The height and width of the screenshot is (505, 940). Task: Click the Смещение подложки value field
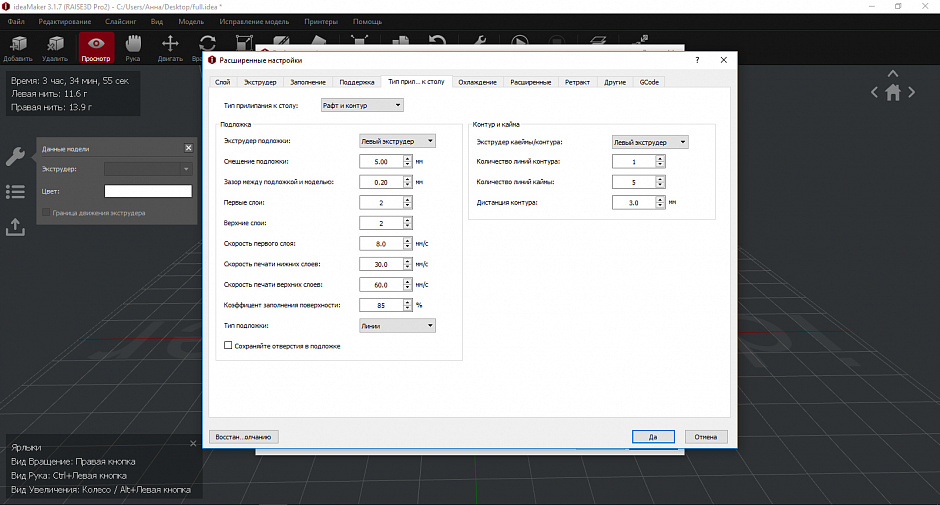pyautogui.click(x=381, y=161)
